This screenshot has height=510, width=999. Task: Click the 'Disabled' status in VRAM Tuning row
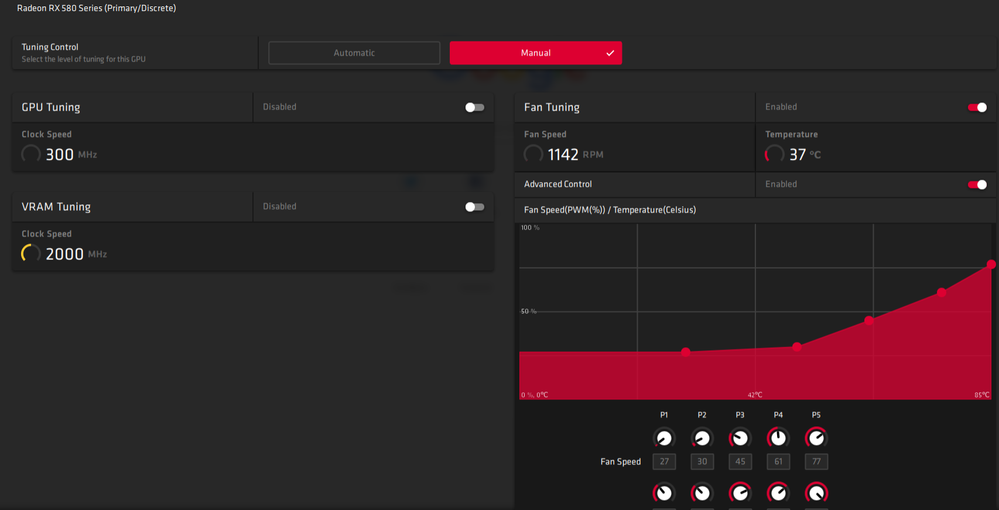(280, 207)
